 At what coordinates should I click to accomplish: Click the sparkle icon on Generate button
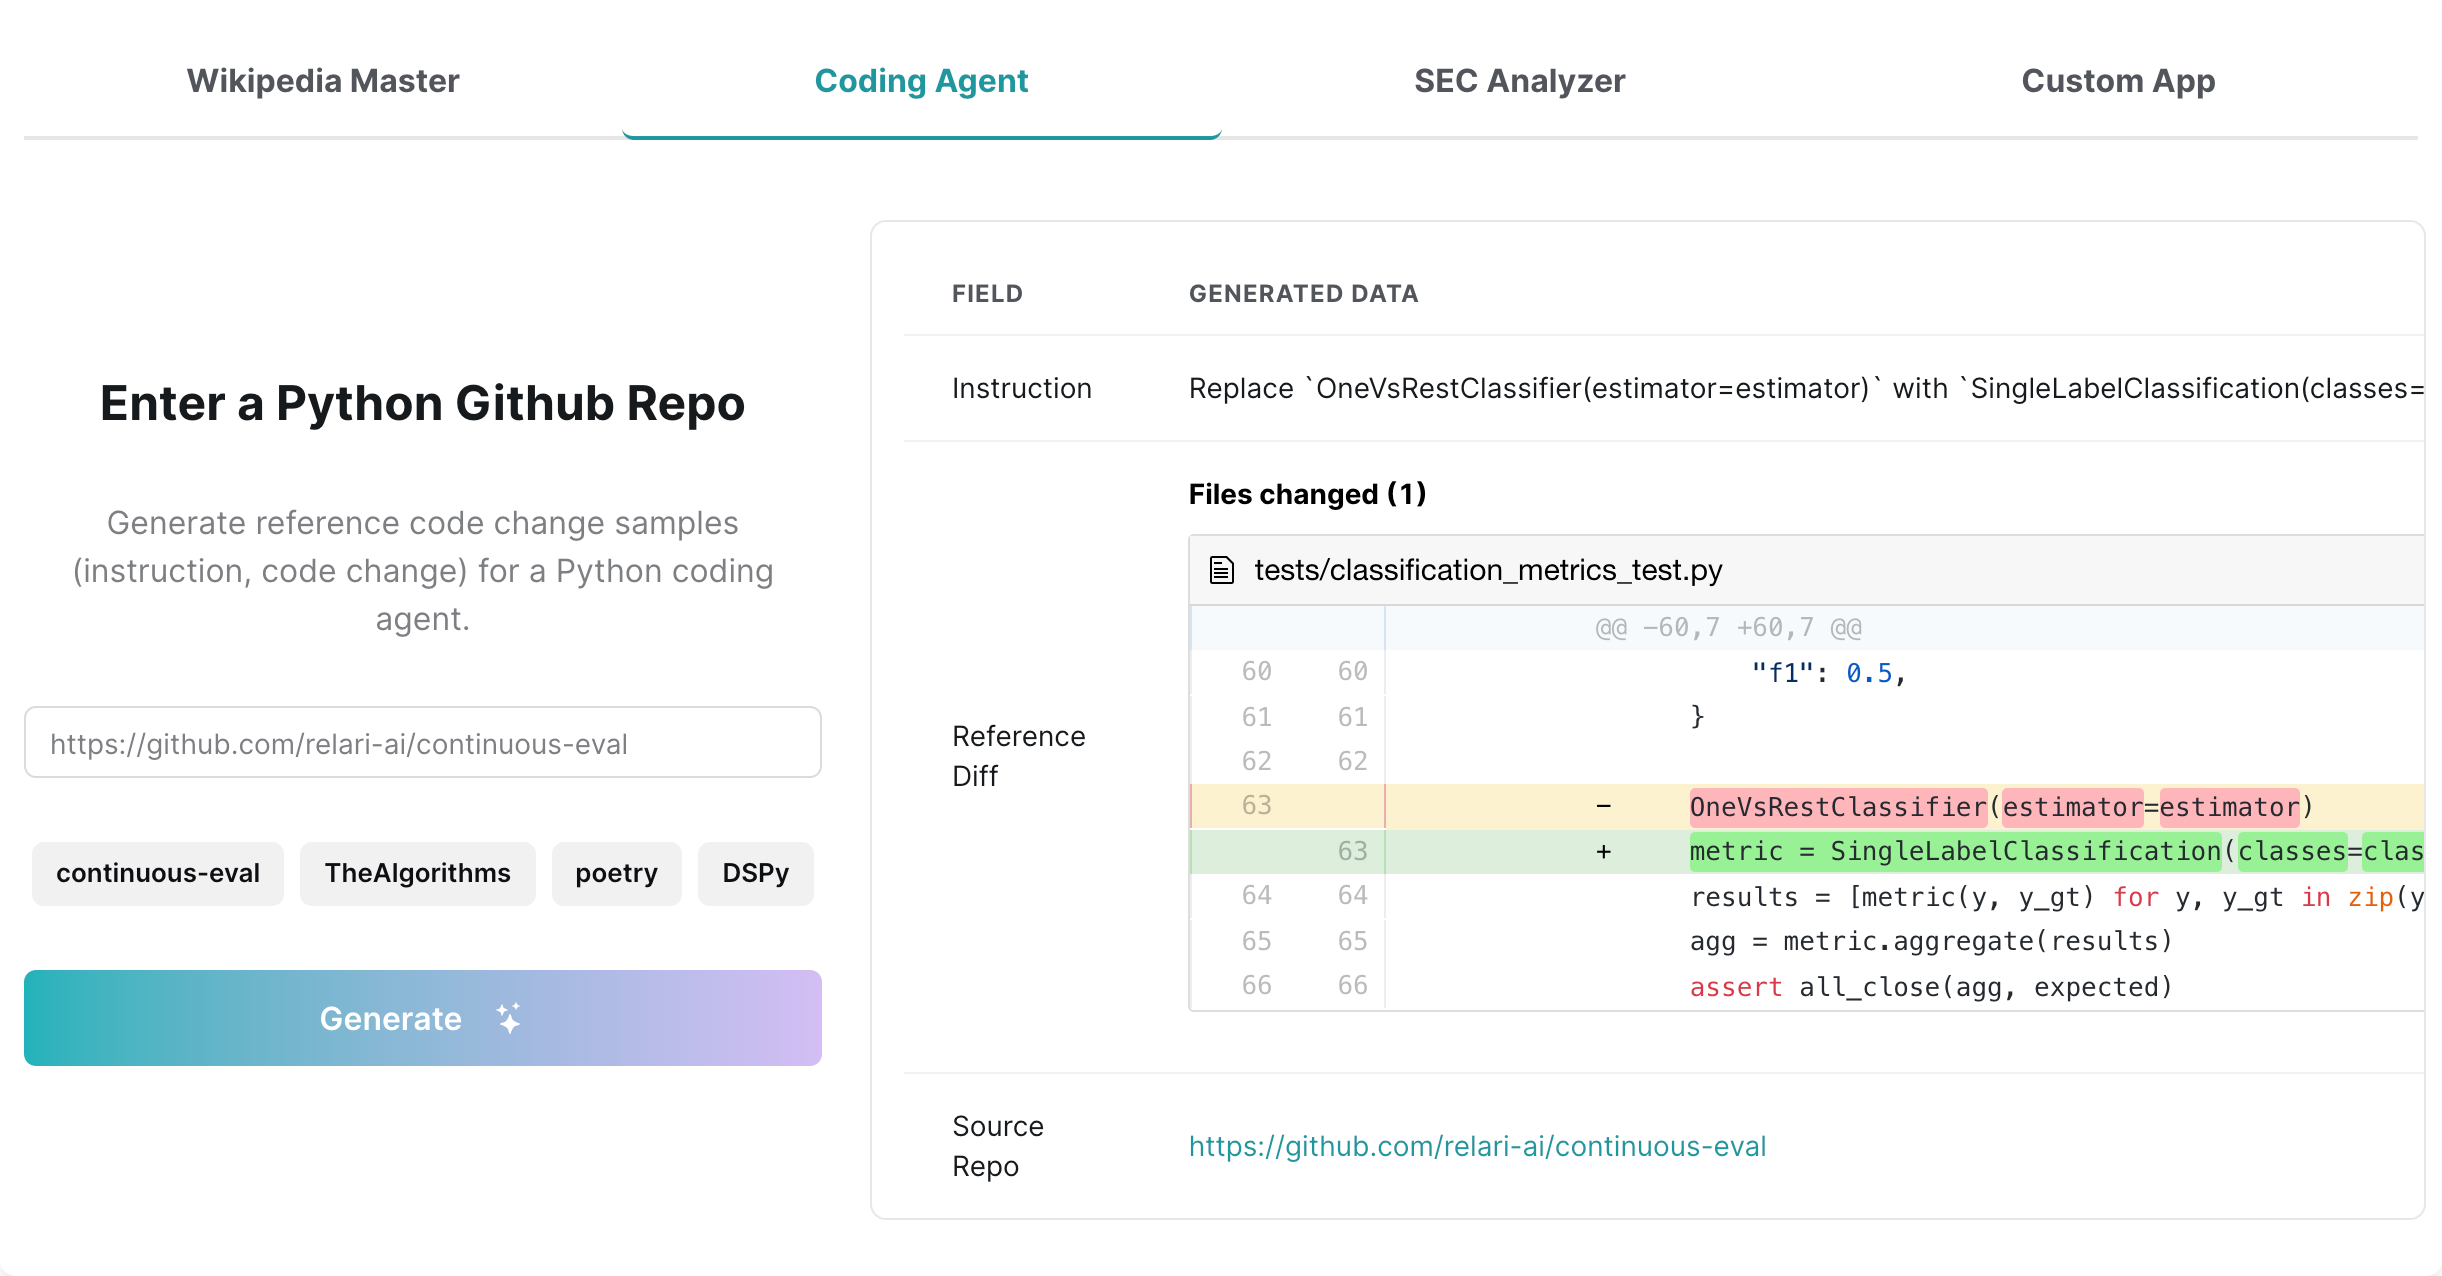point(509,1018)
